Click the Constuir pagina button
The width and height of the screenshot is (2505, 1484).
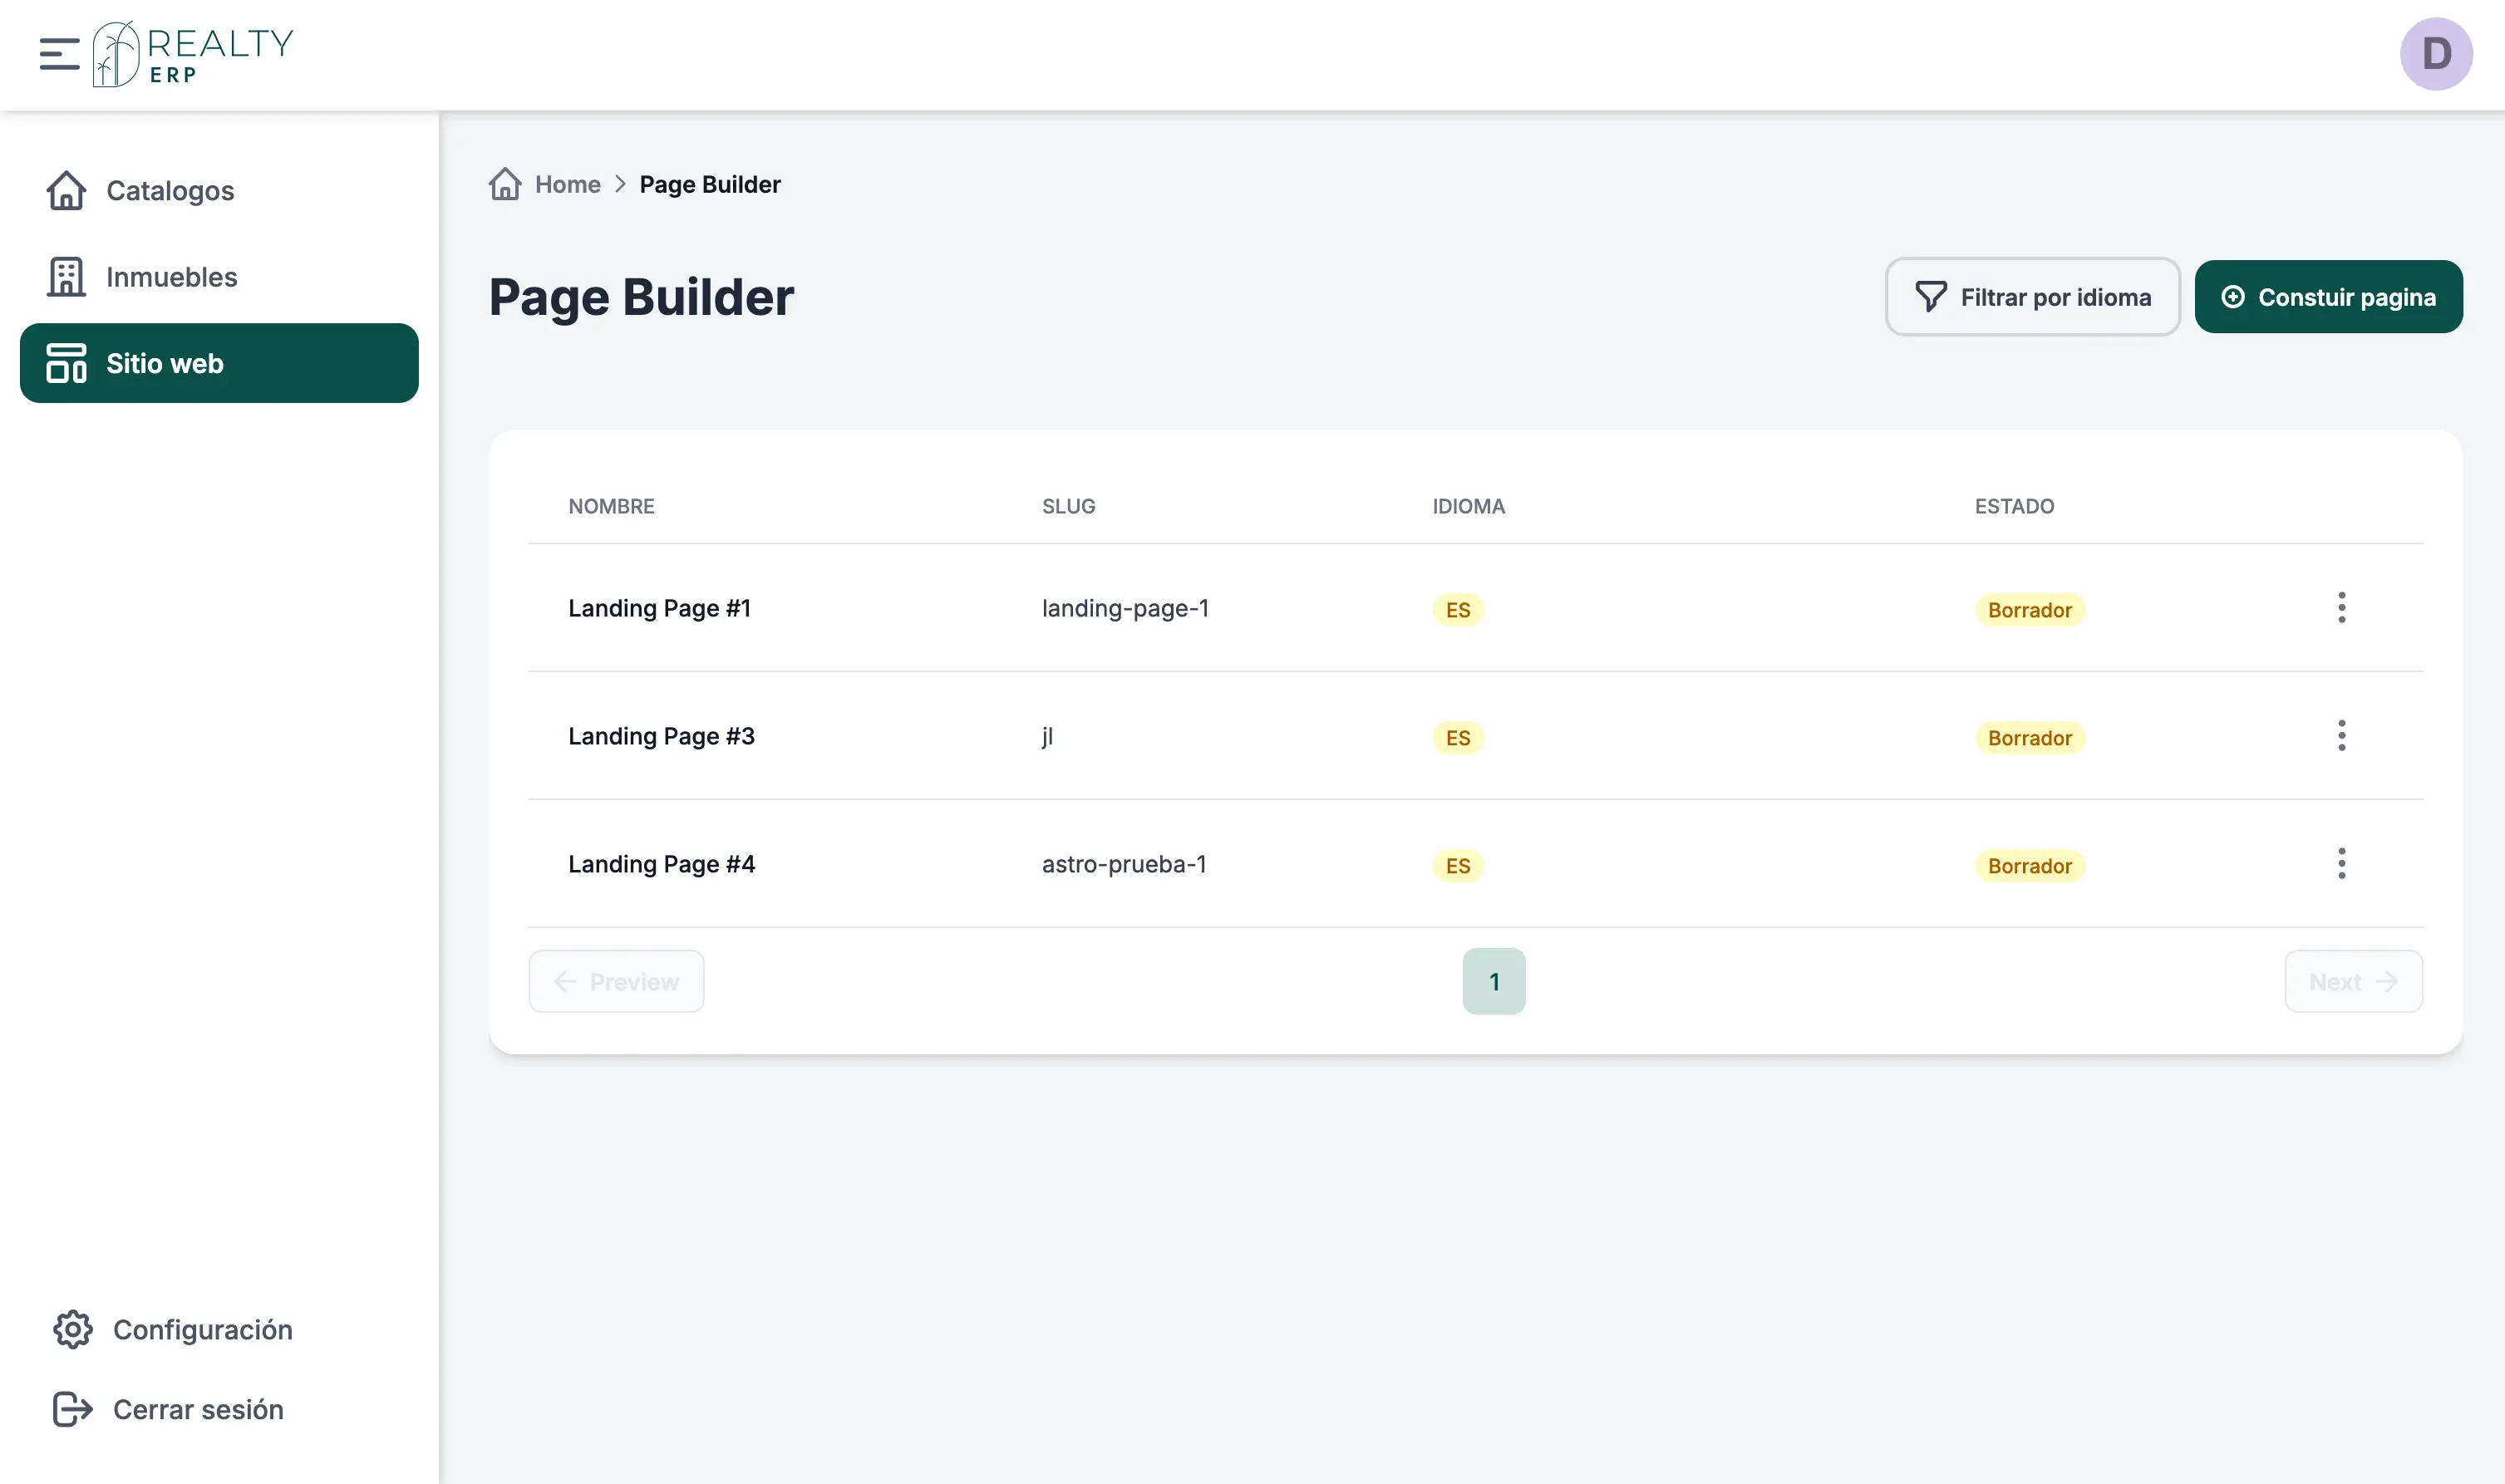coord(2328,297)
